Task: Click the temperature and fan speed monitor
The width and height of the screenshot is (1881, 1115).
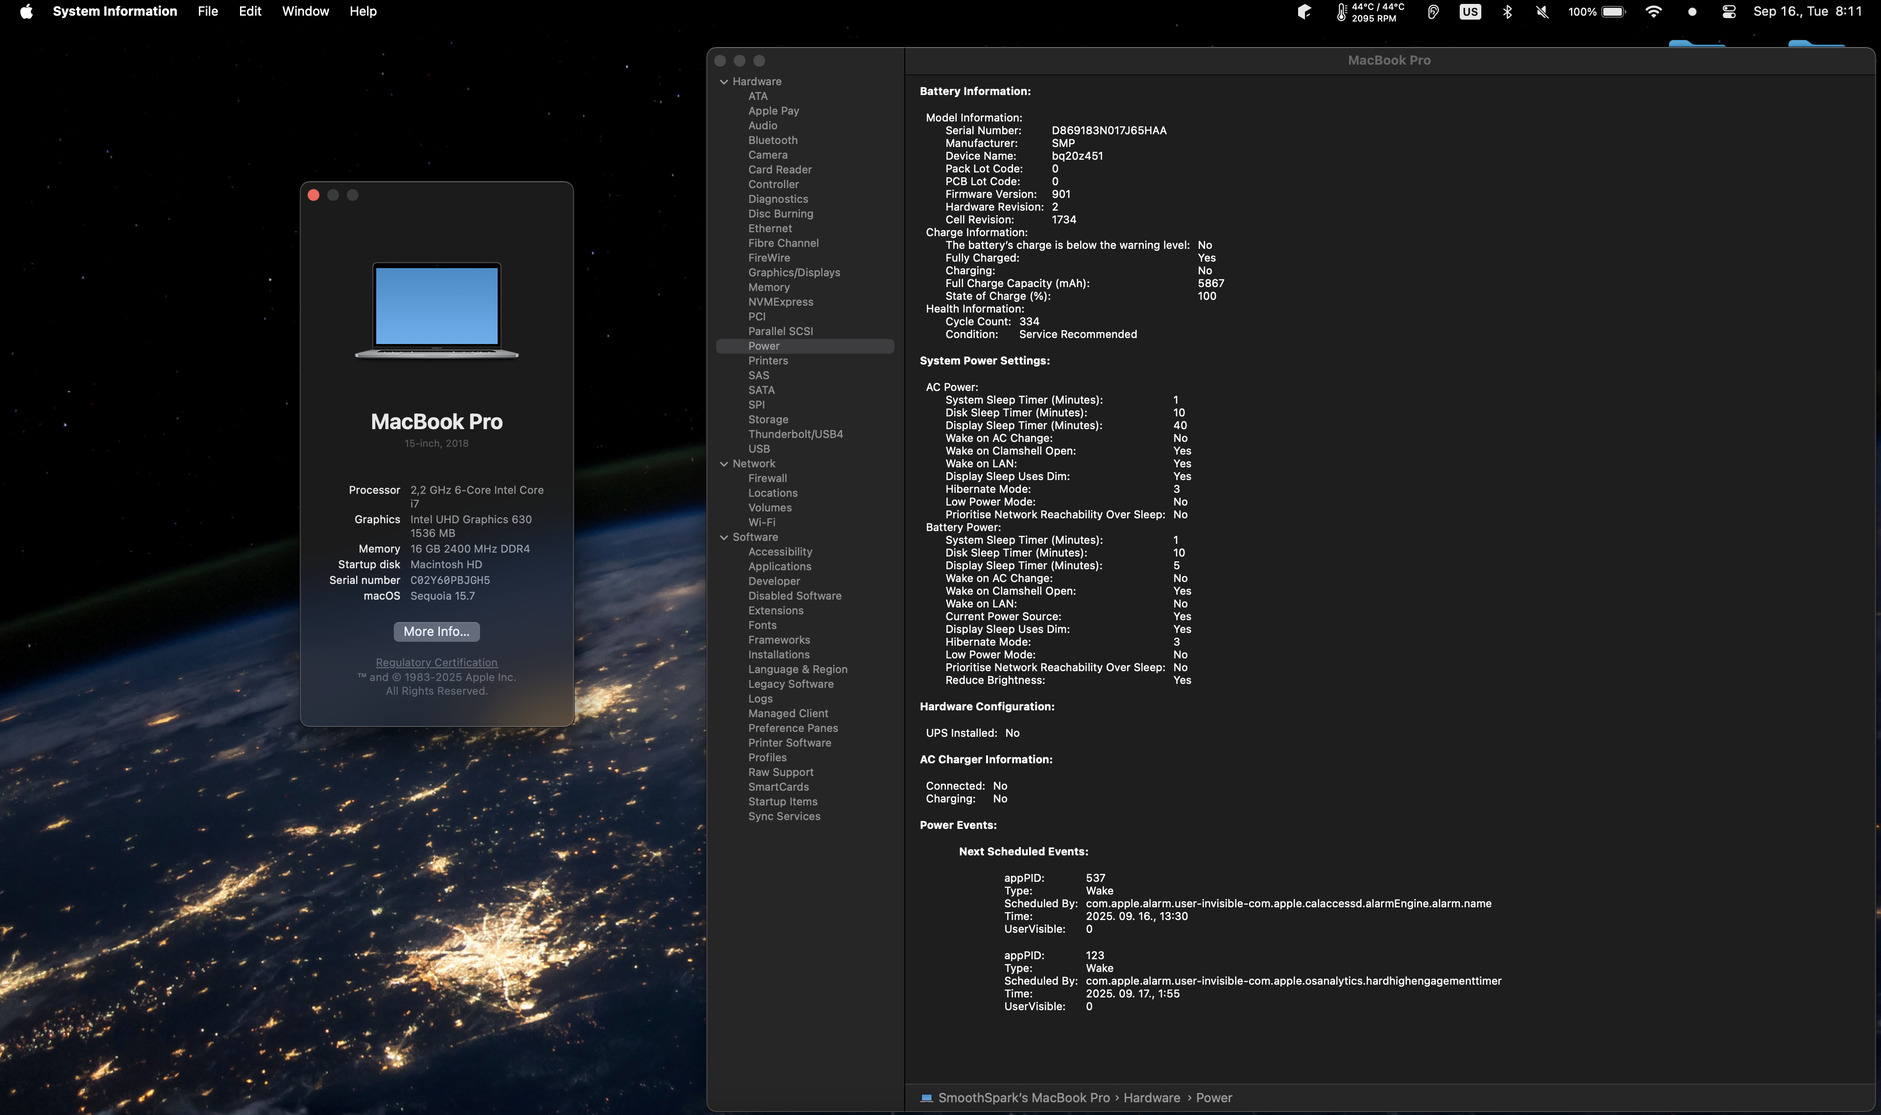Action: click(x=1369, y=12)
